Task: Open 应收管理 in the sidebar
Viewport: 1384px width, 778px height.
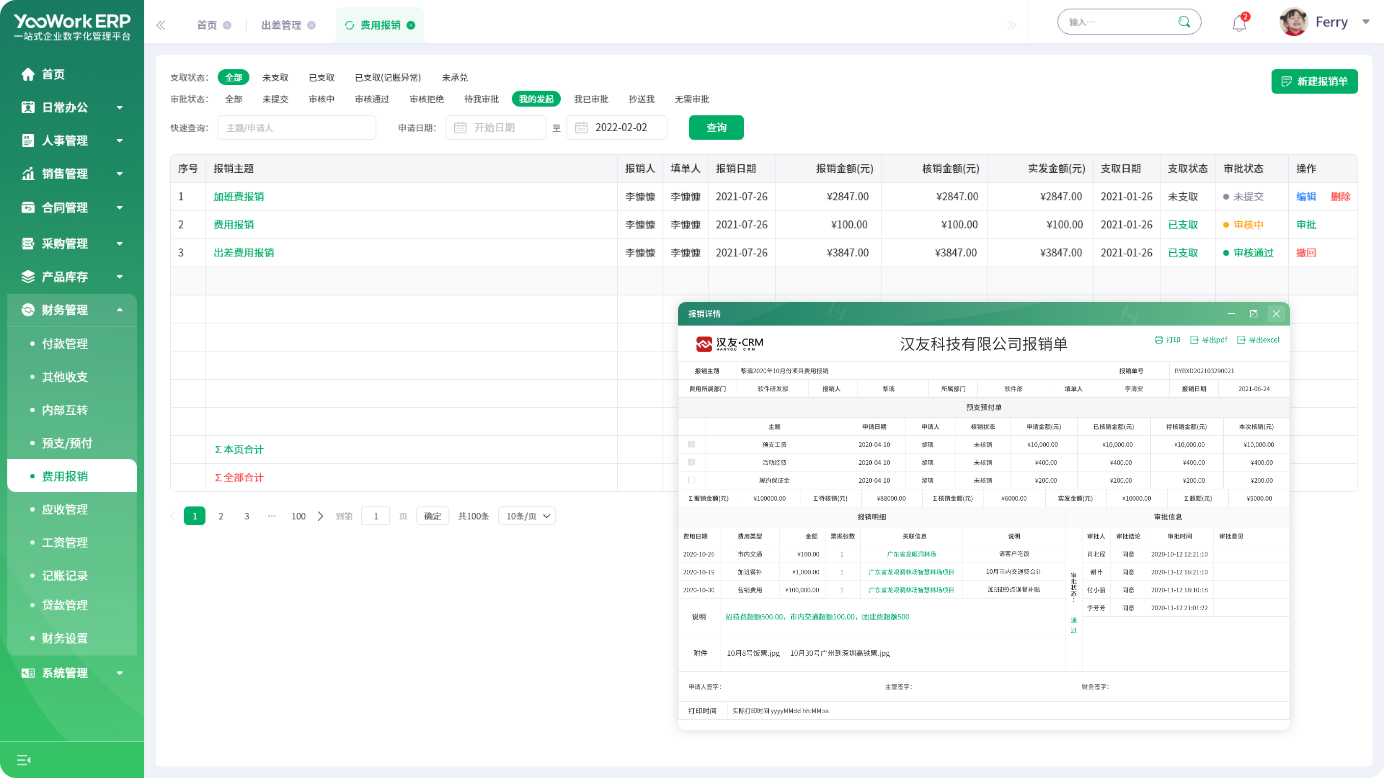Action: (x=65, y=509)
